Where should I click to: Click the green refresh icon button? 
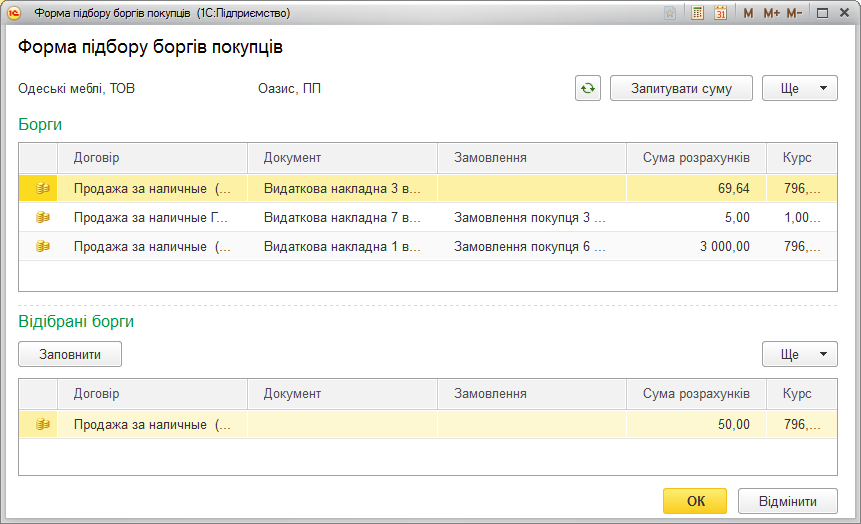[588, 88]
